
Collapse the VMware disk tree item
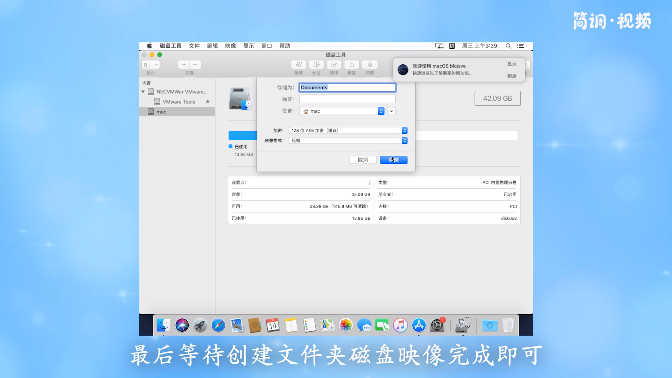tap(143, 92)
